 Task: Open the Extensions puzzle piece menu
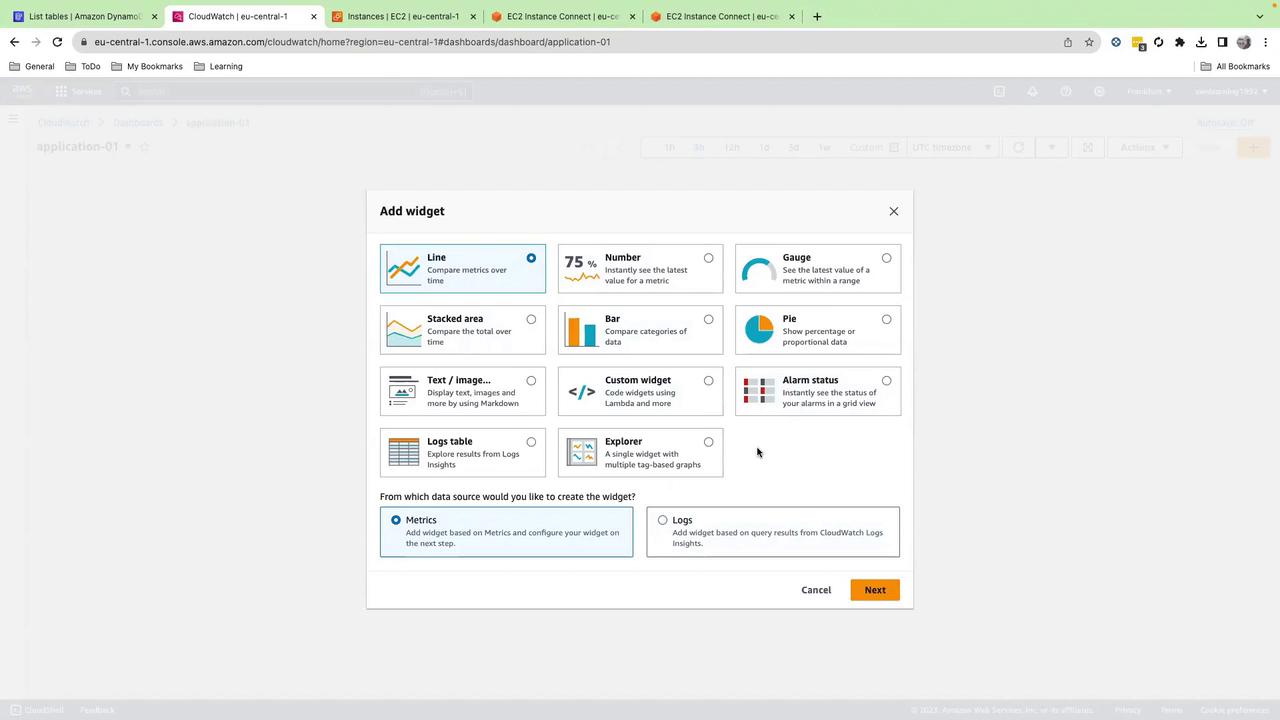click(x=1180, y=42)
